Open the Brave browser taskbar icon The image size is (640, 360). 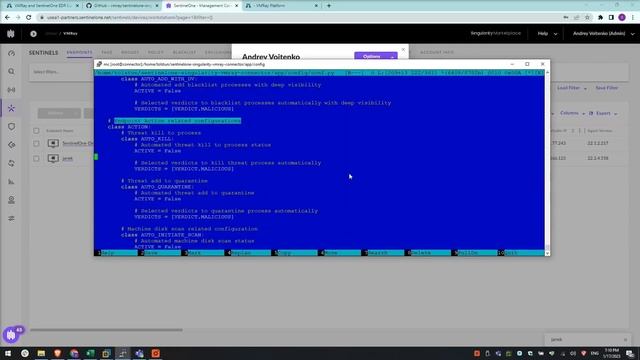coord(58,353)
